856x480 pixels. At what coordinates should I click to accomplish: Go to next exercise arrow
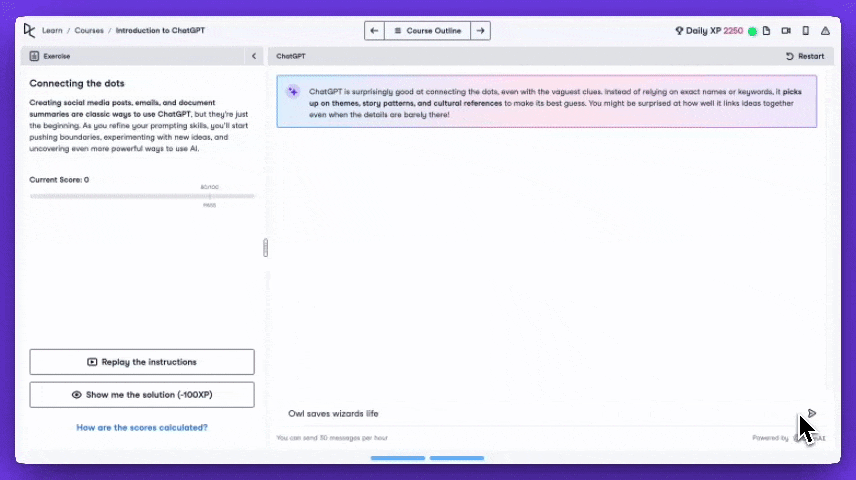click(480, 31)
